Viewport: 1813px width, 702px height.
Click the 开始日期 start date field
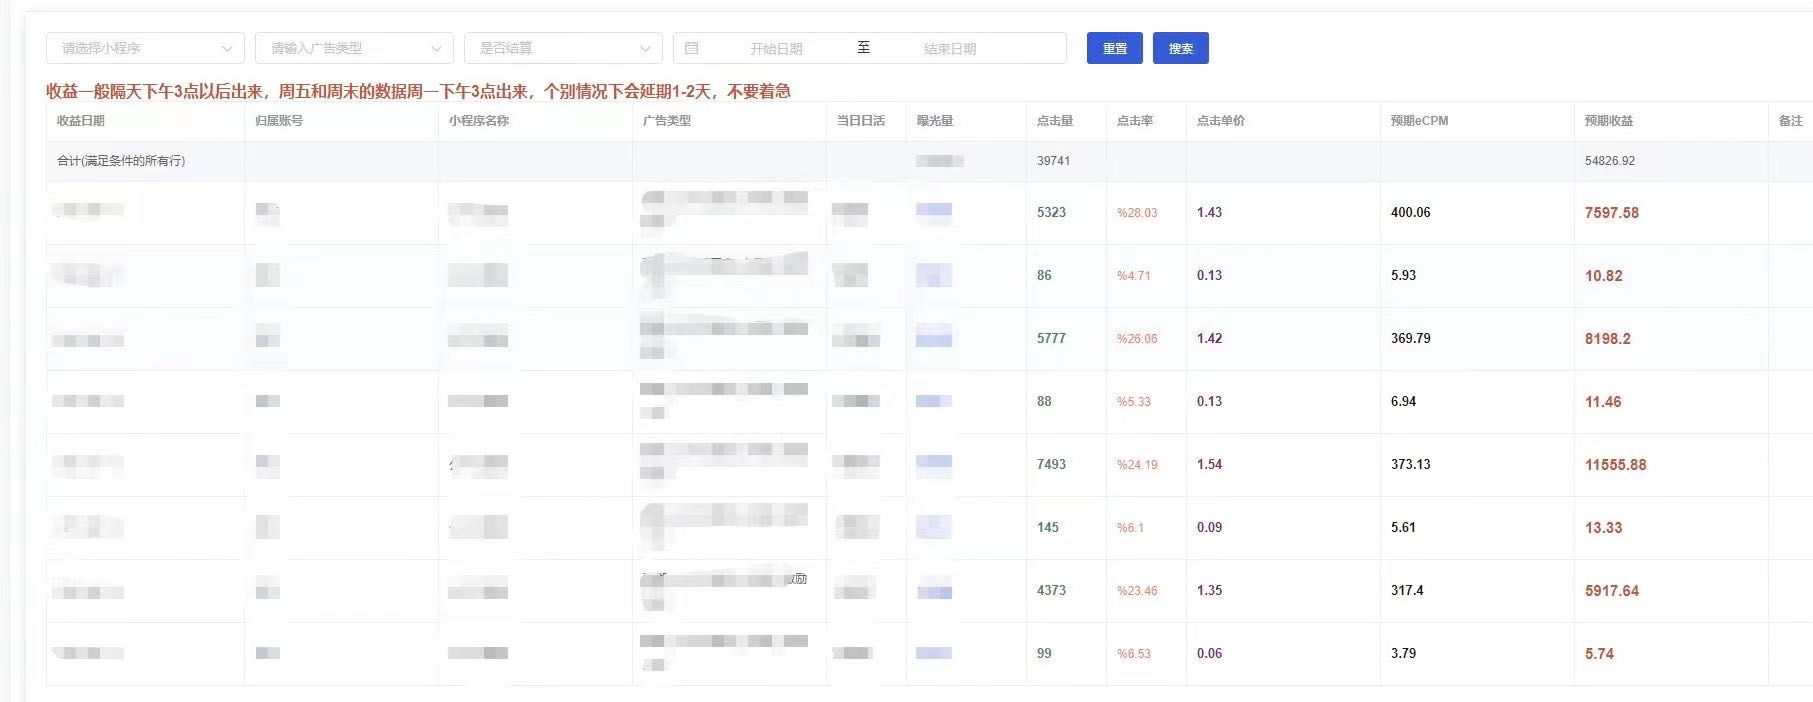pos(776,48)
